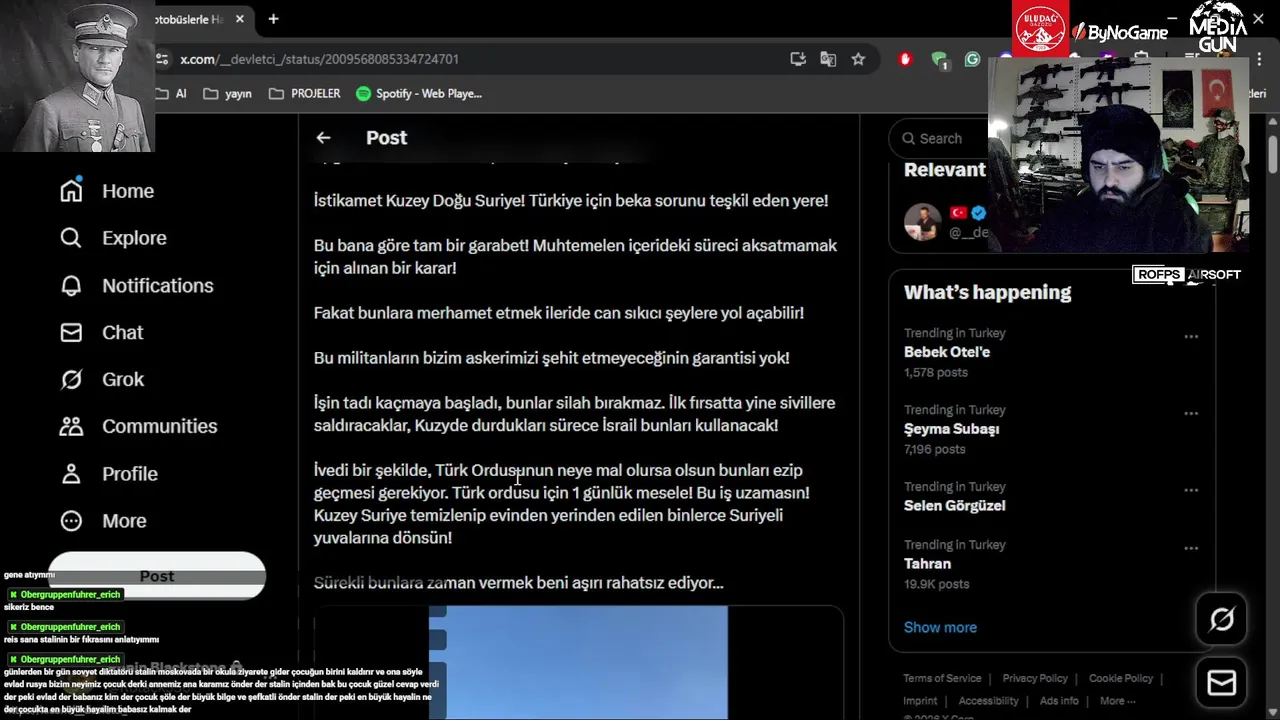Open the floating messages envelope button

(1221, 682)
